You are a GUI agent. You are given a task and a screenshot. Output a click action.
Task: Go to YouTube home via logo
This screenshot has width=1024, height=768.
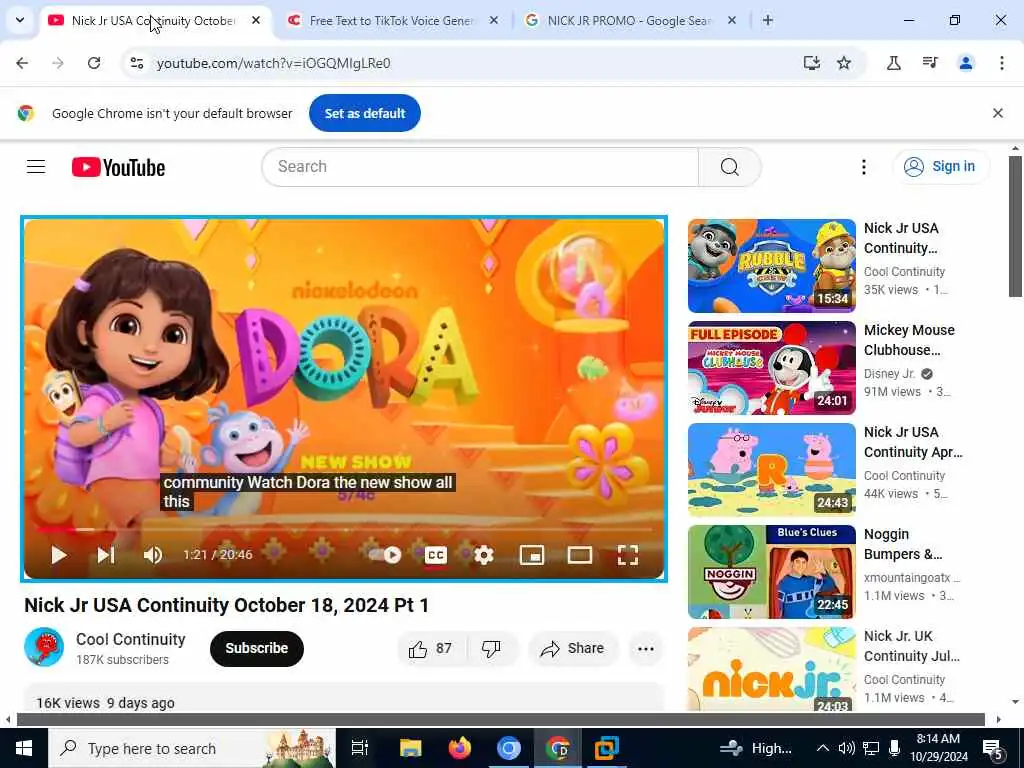point(118,167)
